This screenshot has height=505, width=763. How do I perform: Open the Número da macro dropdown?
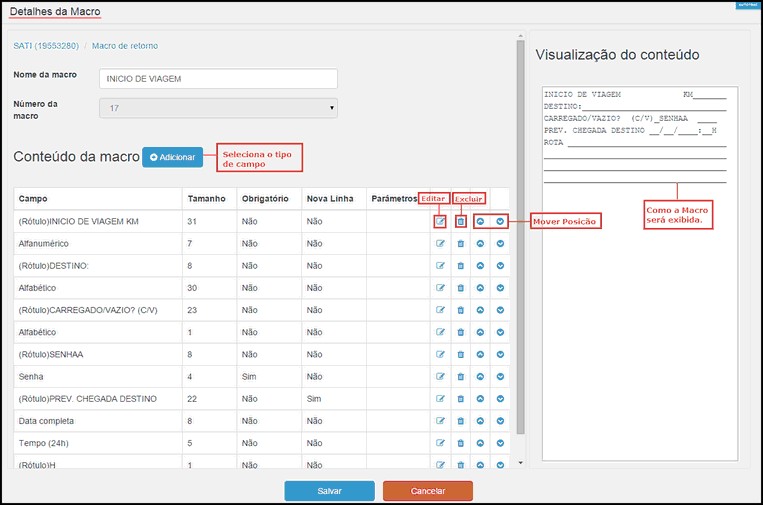coord(218,108)
